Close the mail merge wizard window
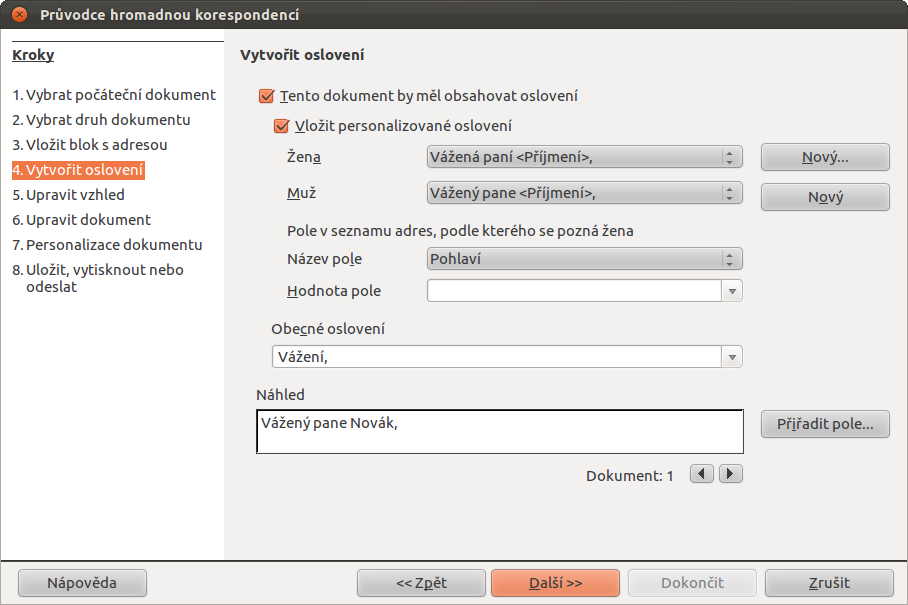Viewport: 908px width, 605px height. [20, 14]
